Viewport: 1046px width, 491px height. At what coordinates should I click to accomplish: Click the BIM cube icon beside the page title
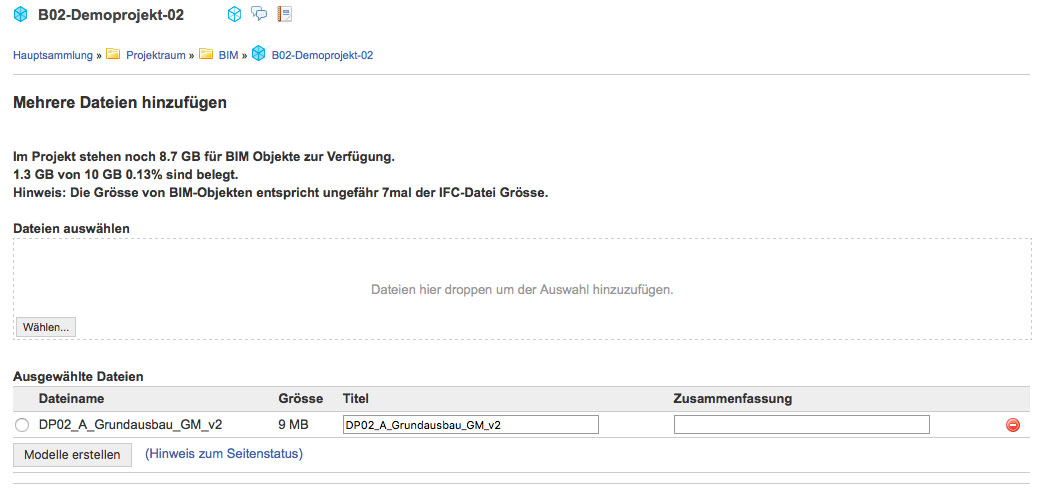(21, 14)
